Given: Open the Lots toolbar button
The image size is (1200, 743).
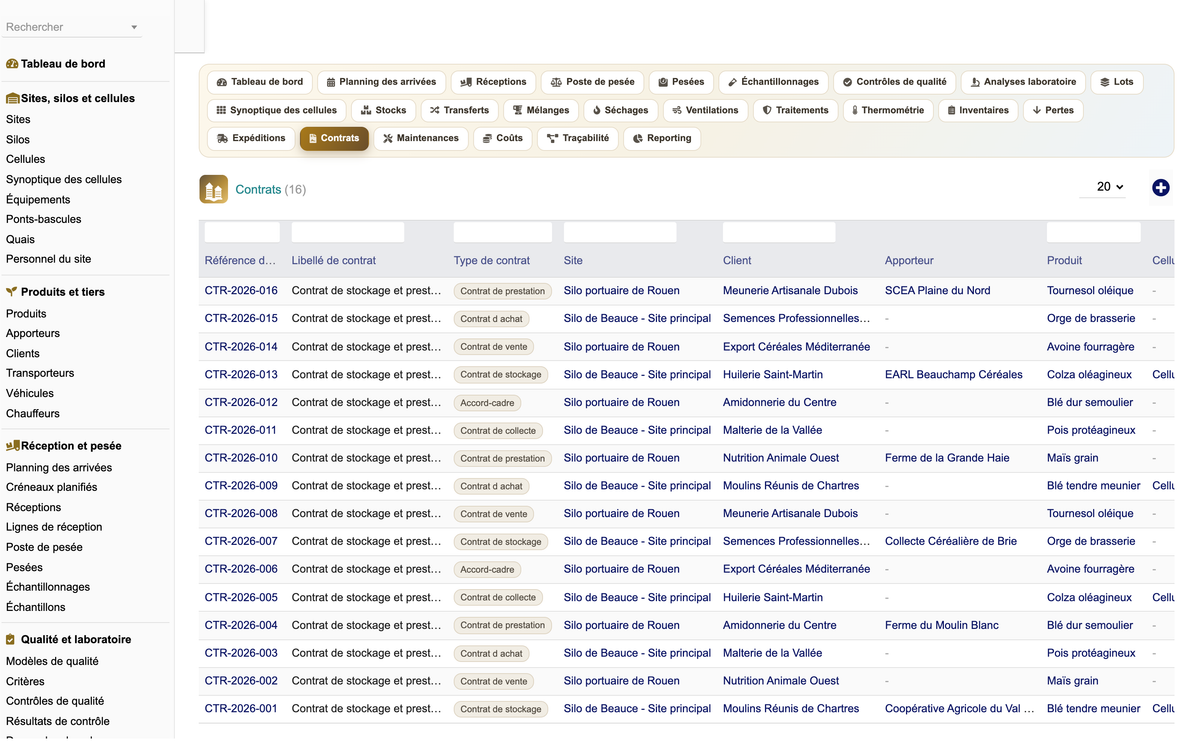Looking at the screenshot, I should pos(1117,82).
